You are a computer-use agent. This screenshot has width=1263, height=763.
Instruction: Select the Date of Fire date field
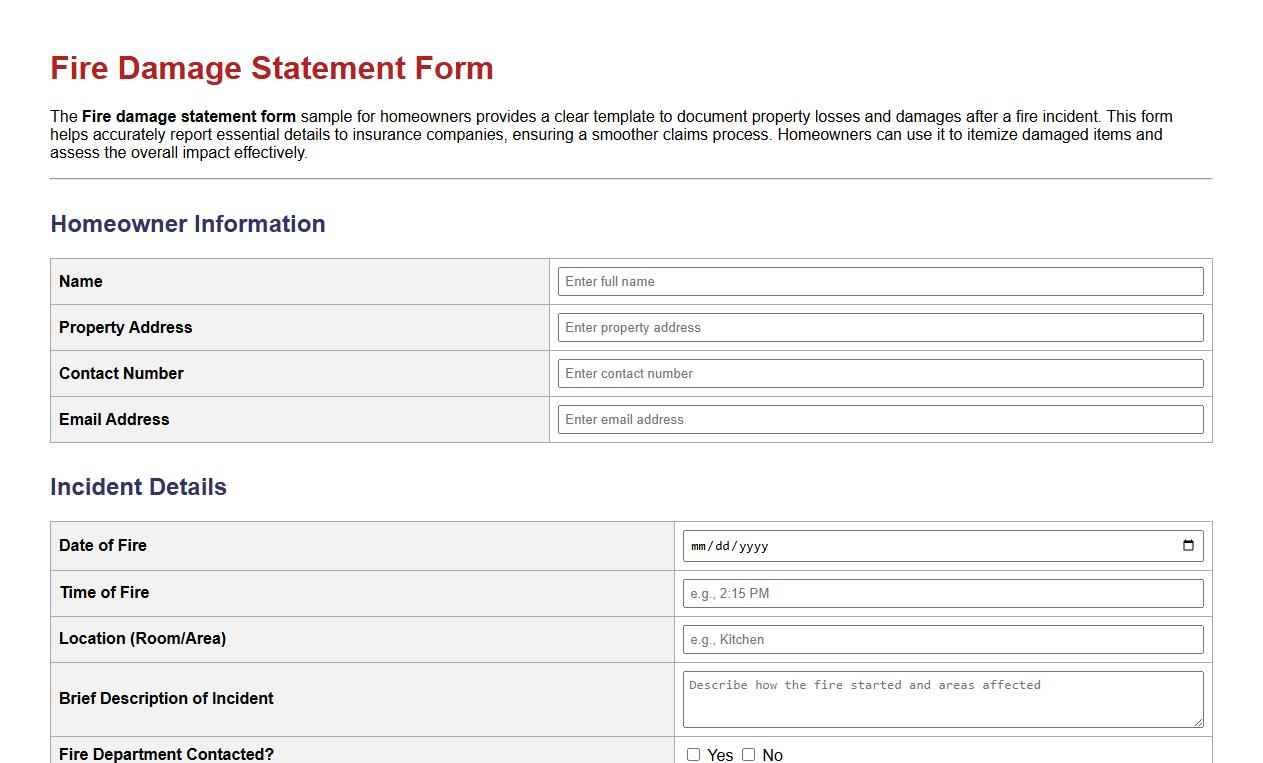pyautogui.click(x=900, y=546)
